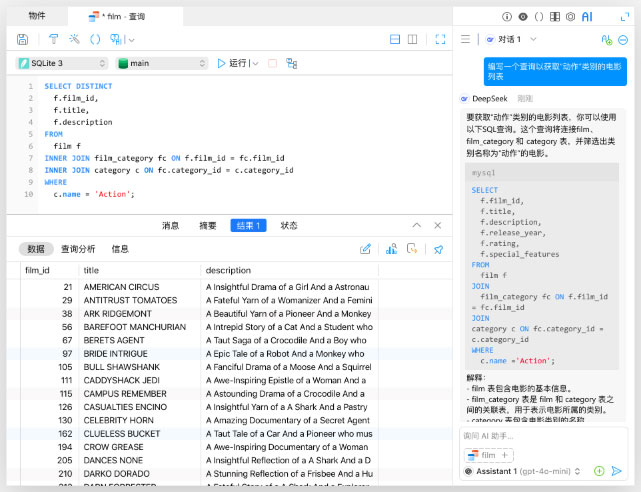Open the SQLite 3 connection dropdown
Viewport: 641px width, 492px height.
[x=62, y=63]
